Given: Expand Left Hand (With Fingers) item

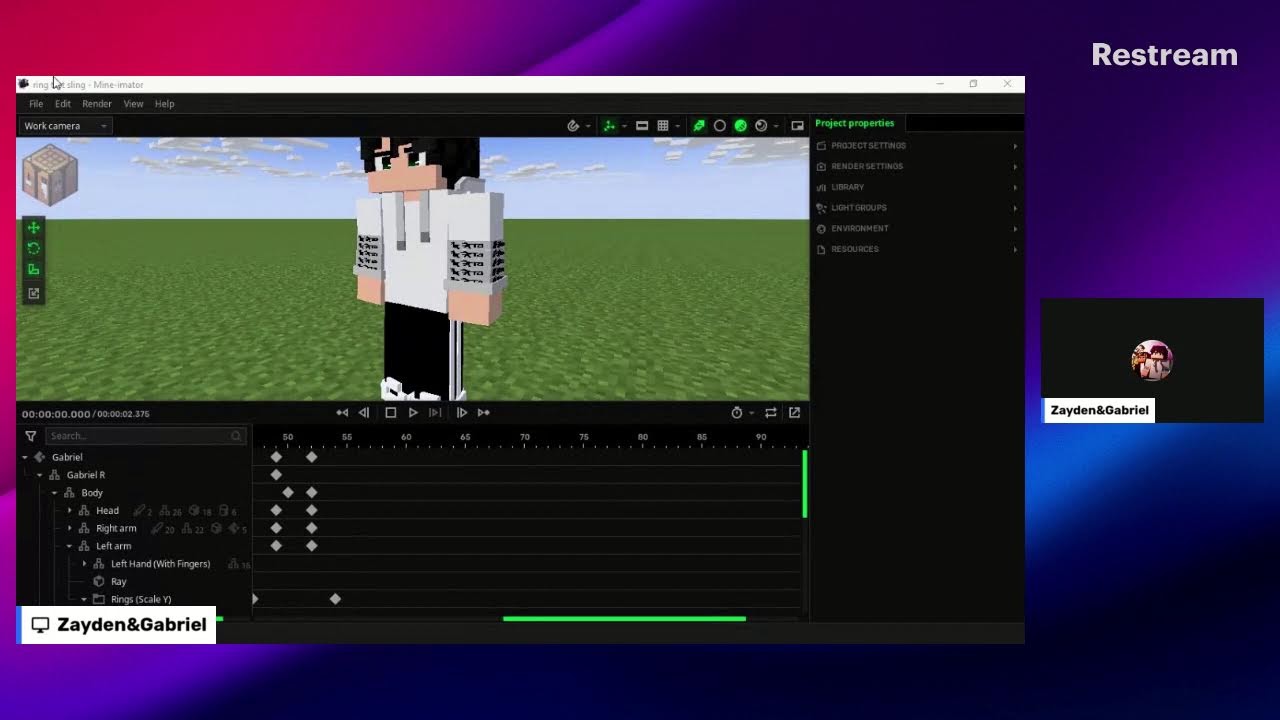Looking at the screenshot, I should tap(85, 564).
